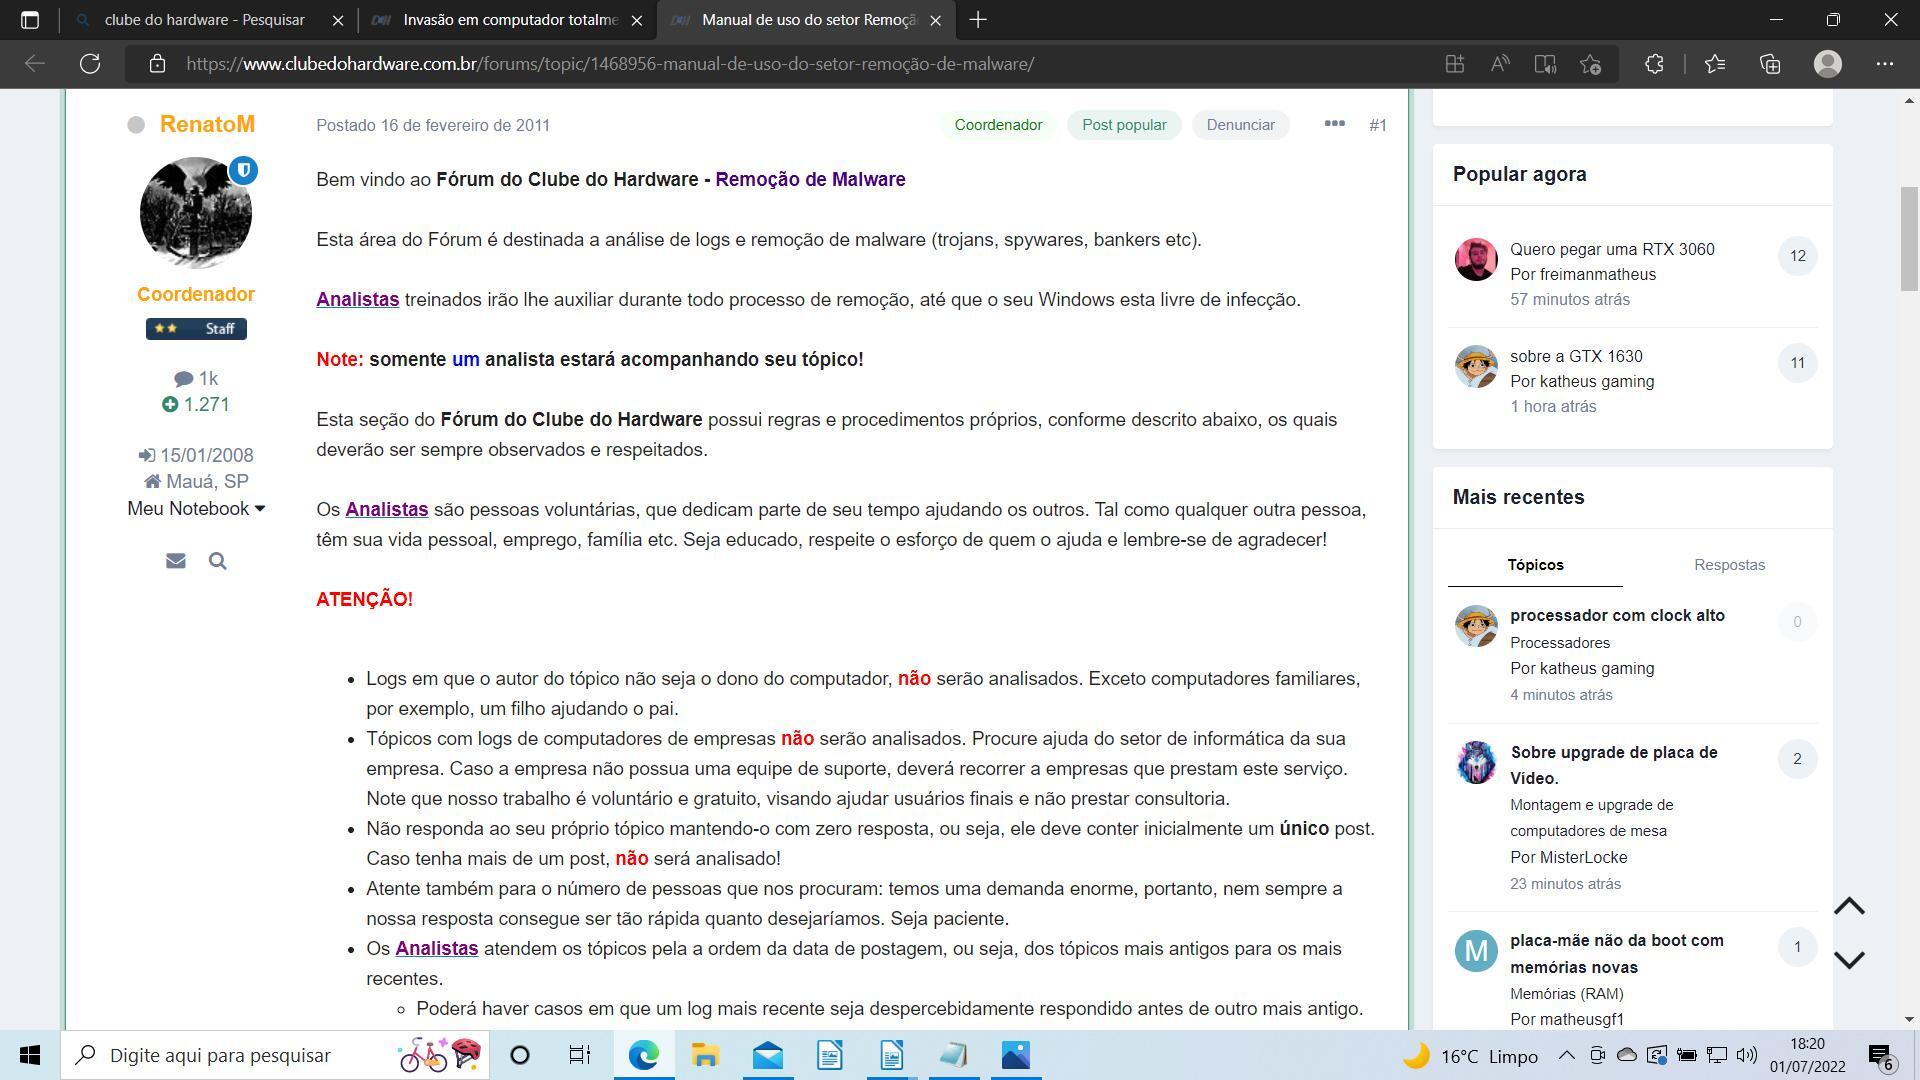Click the post permalink #1
This screenshot has height=1080, width=1920.
(x=1378, y=125)
